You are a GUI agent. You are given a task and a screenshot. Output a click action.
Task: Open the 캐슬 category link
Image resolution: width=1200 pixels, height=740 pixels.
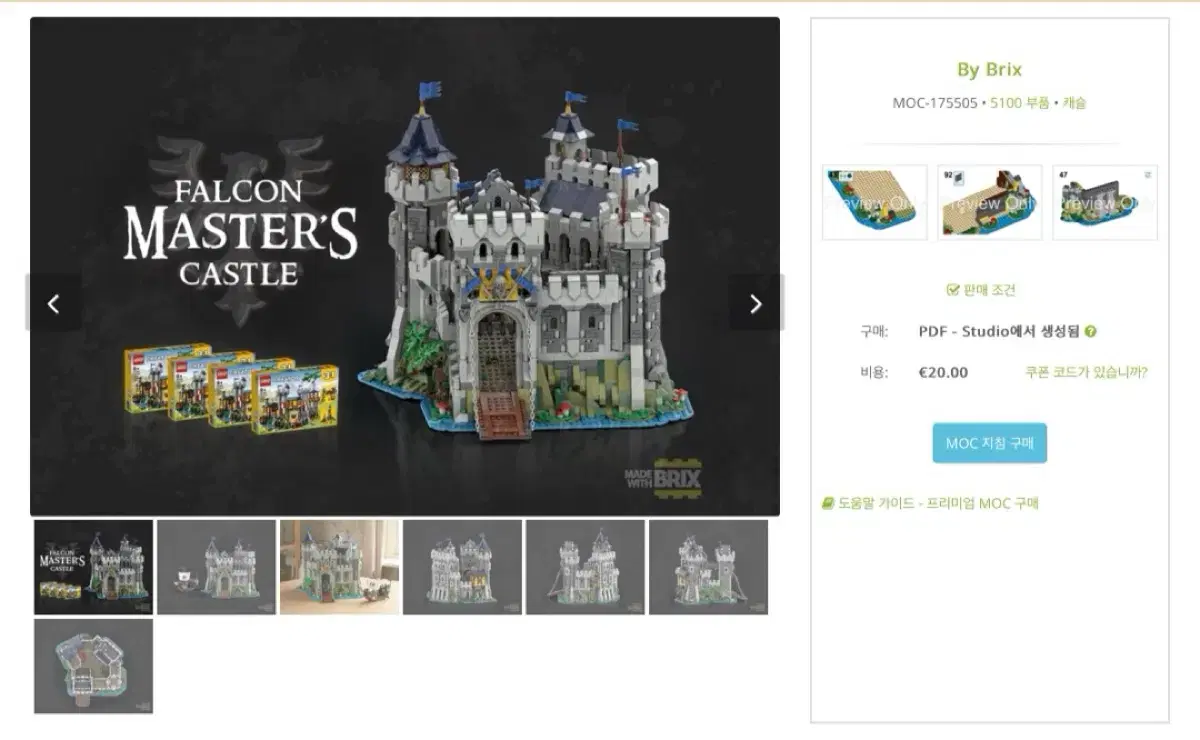[x=1074, y=102]
